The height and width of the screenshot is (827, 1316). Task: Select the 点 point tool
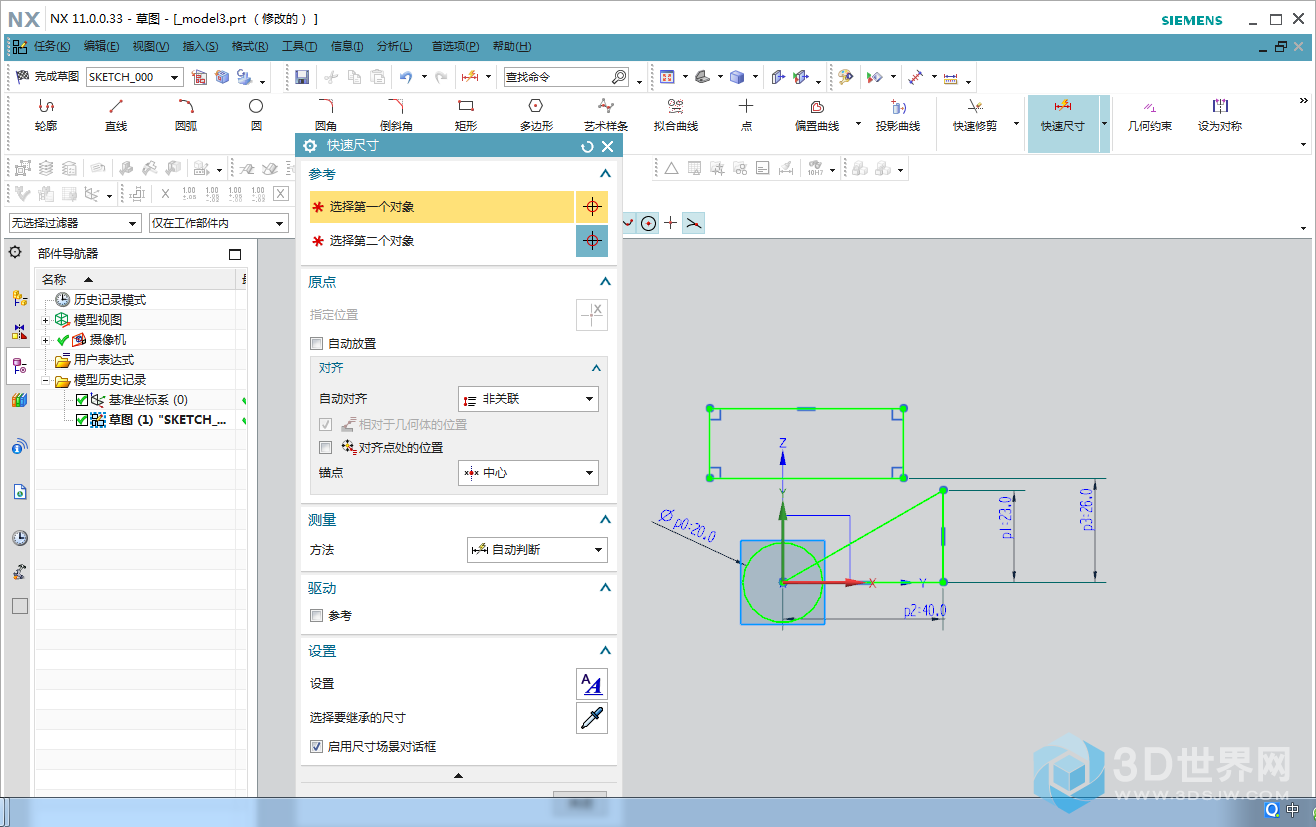coord(746,115)
